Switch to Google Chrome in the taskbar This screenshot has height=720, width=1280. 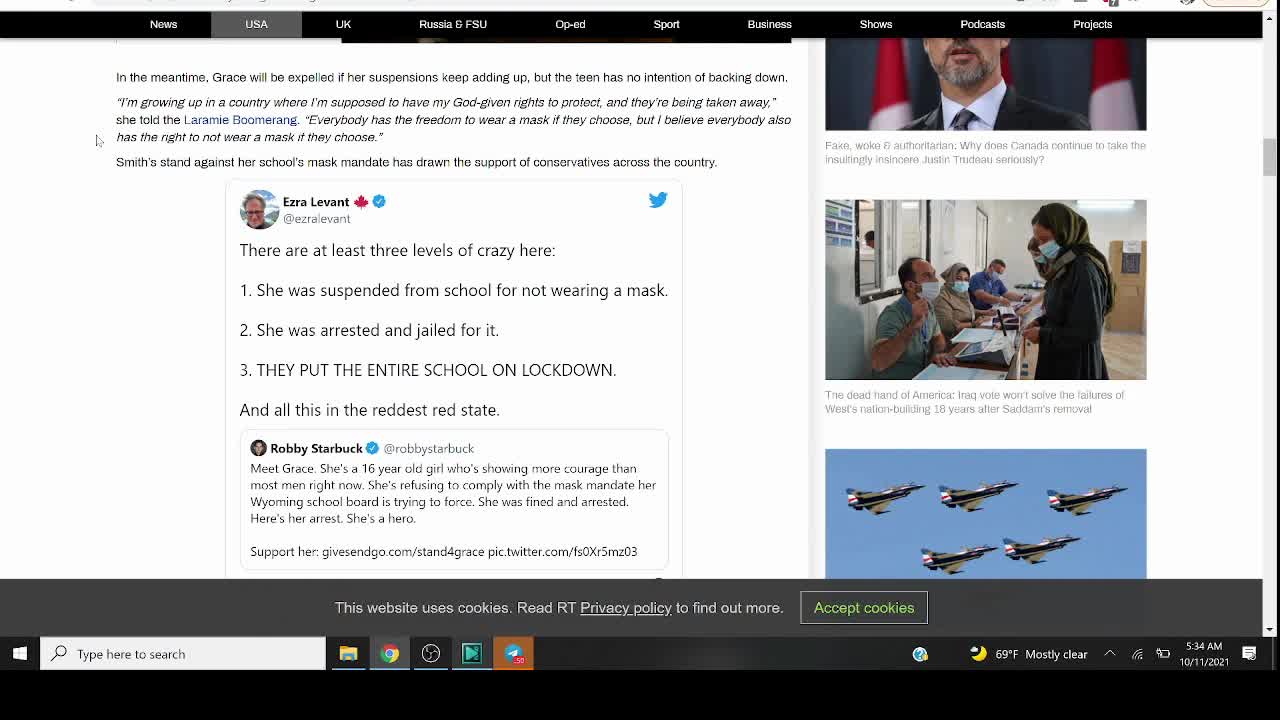[390, 654]
